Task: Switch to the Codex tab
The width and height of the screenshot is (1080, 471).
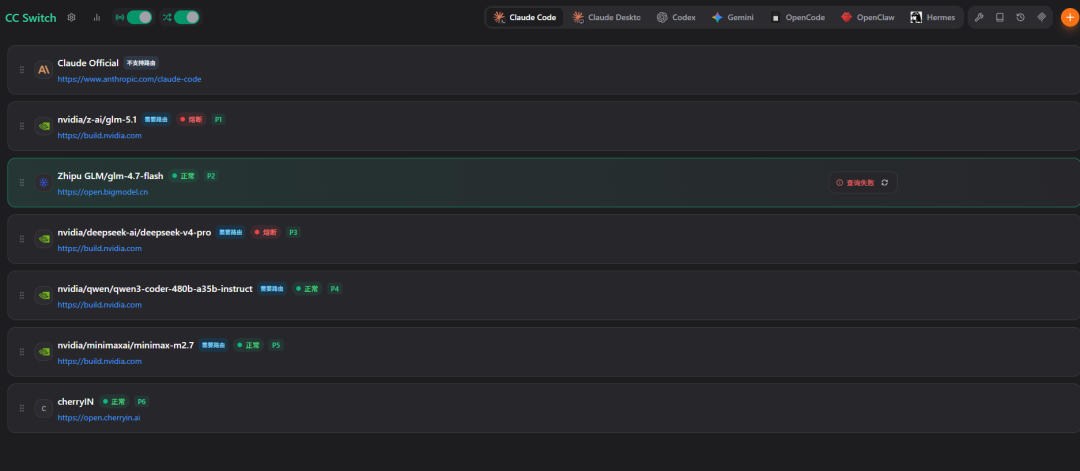Action: pos(676,17)
